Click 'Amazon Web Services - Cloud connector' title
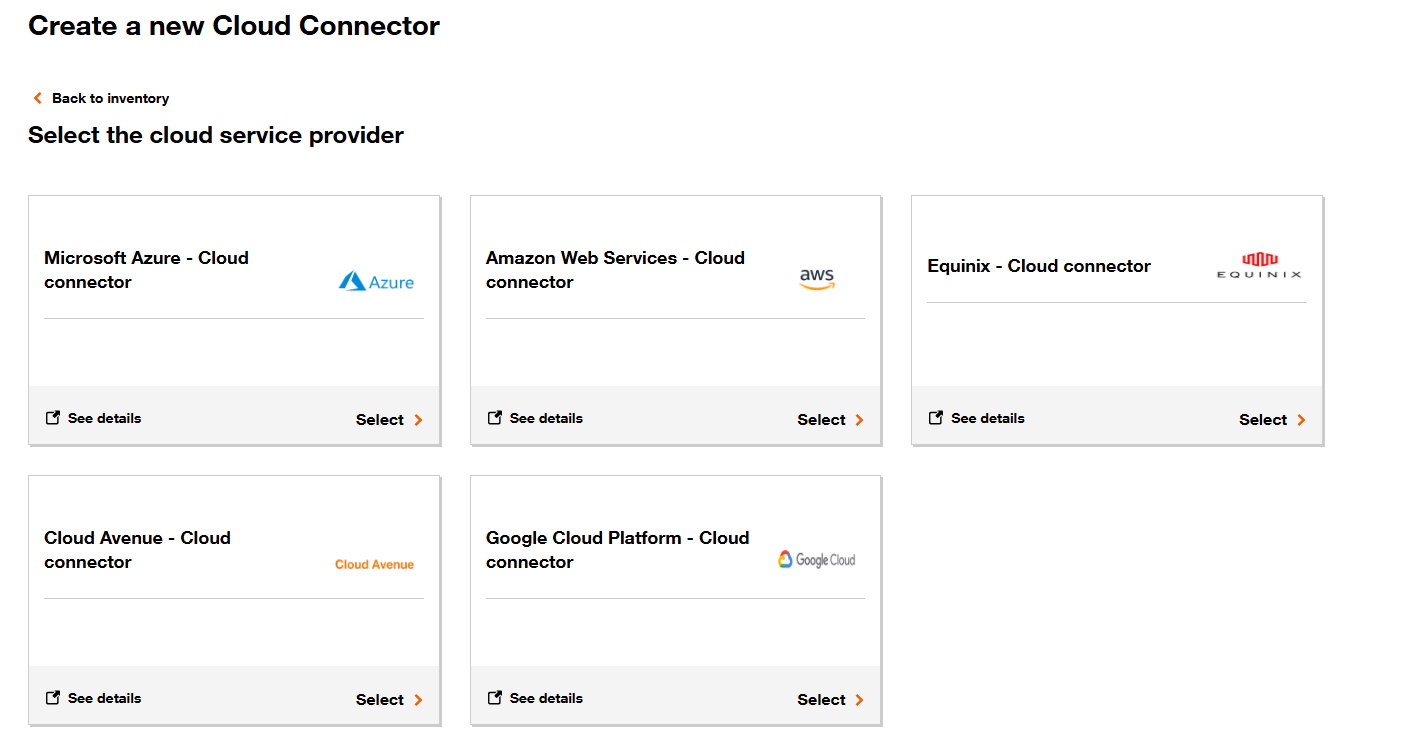Screen dimensions: 1418x736 point(615,270)
